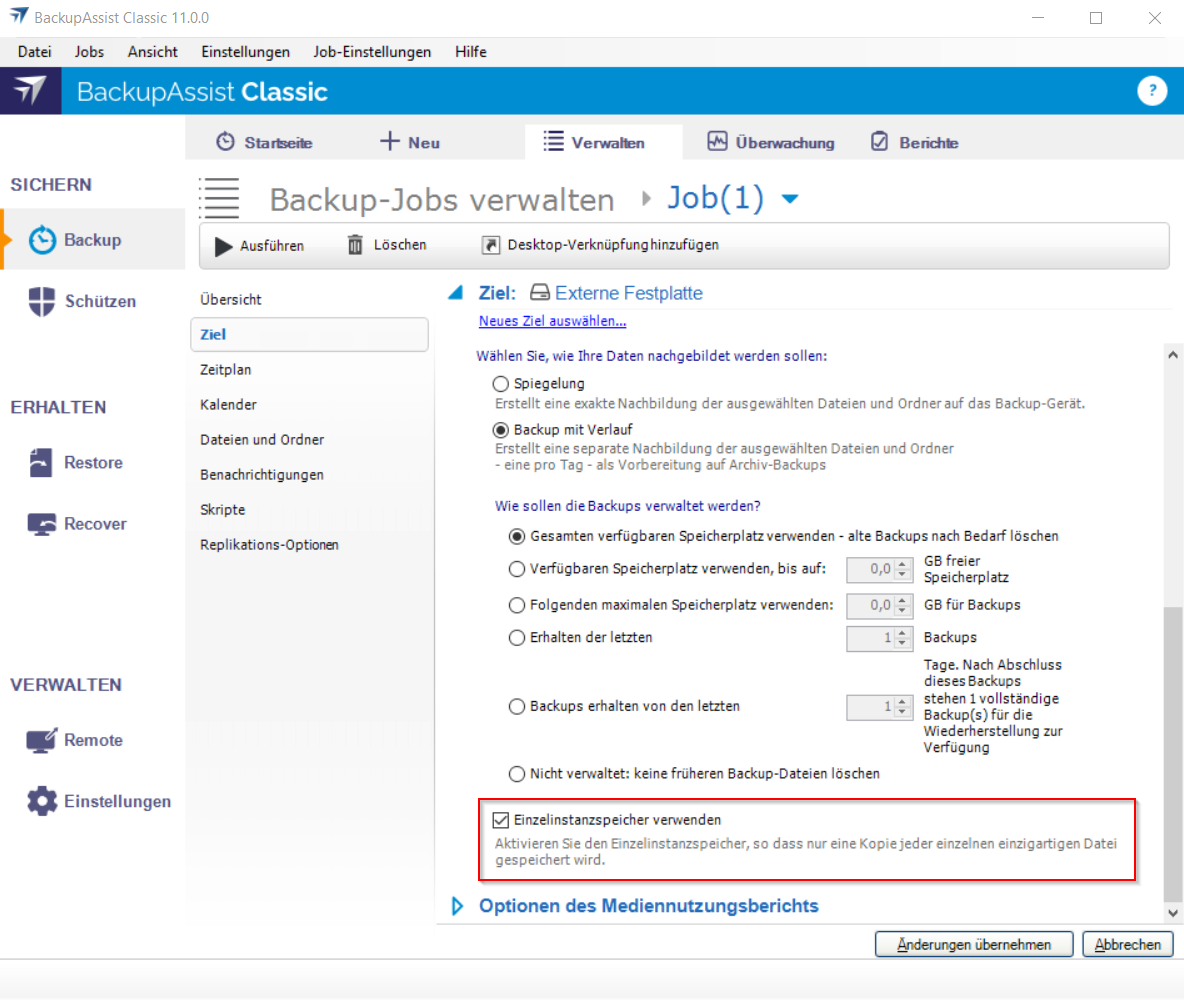Open the Job(1) dropdown arrow

coord(789,200)
